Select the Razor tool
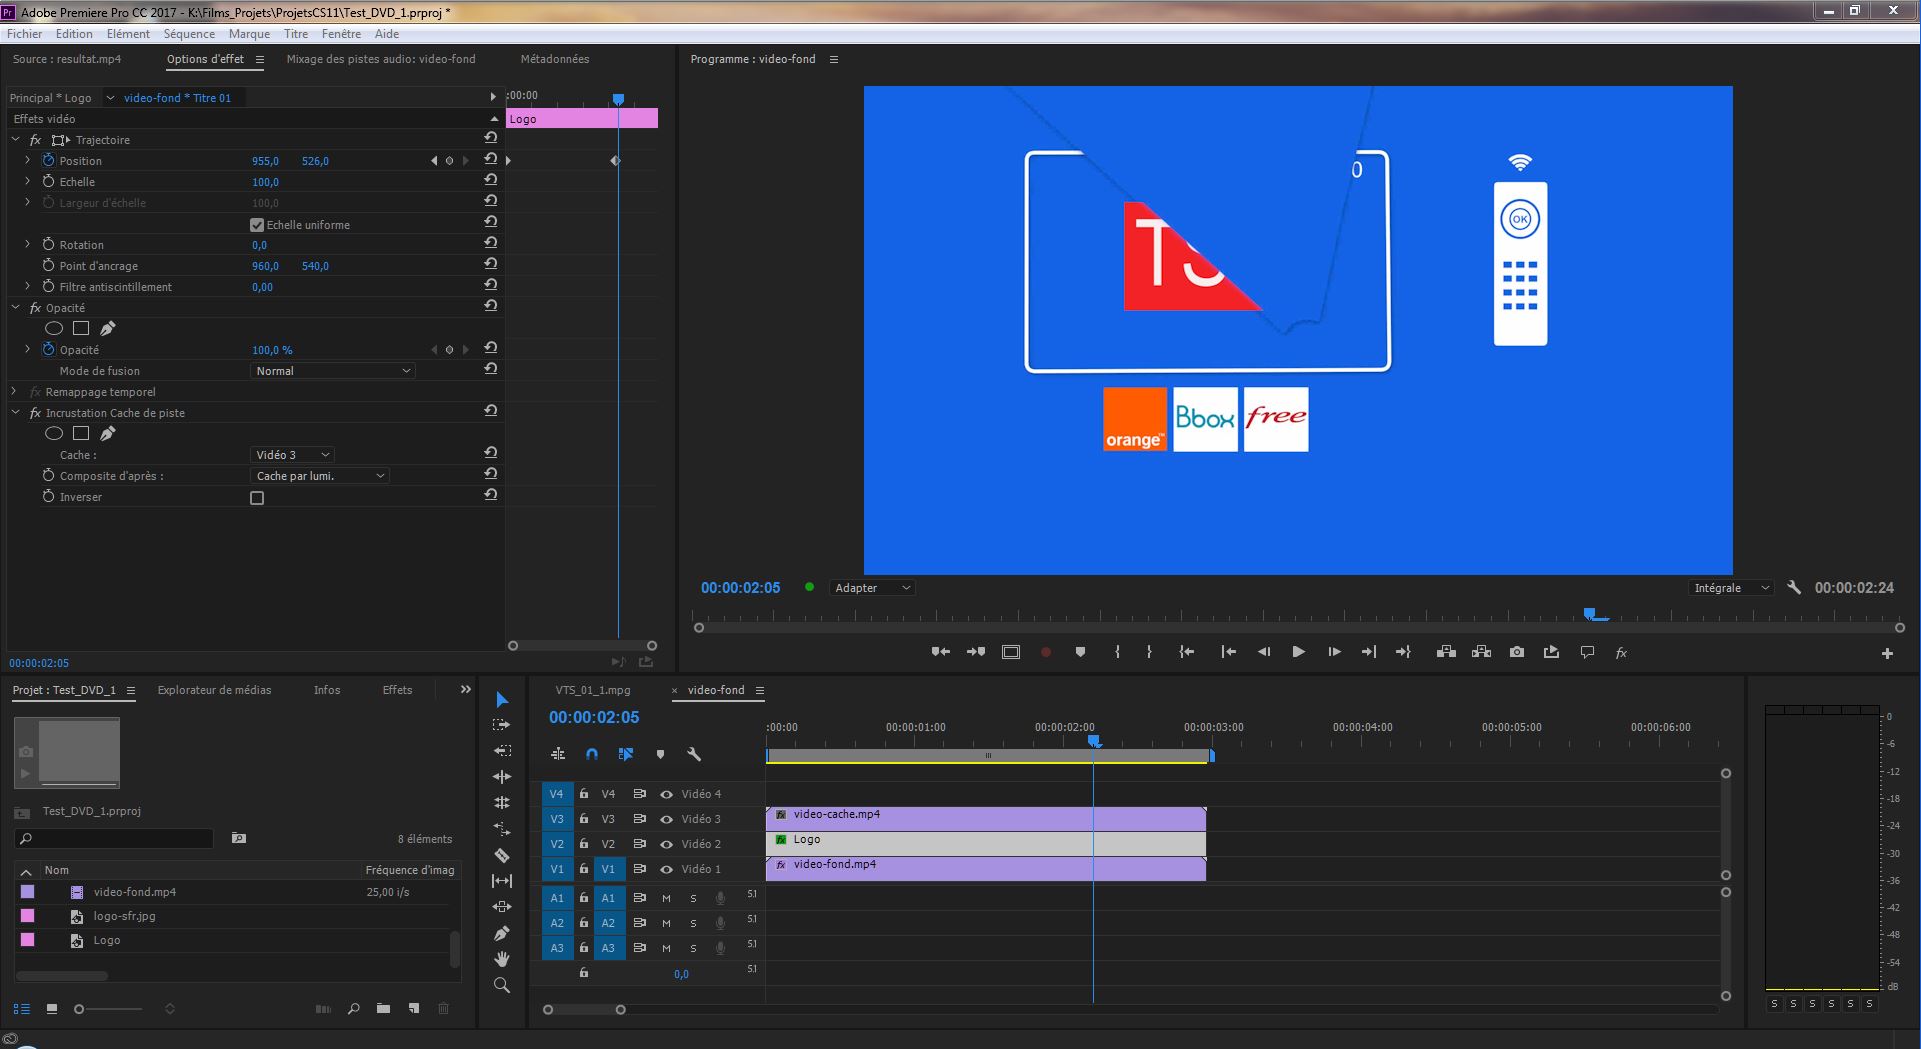 click(502, 855)
